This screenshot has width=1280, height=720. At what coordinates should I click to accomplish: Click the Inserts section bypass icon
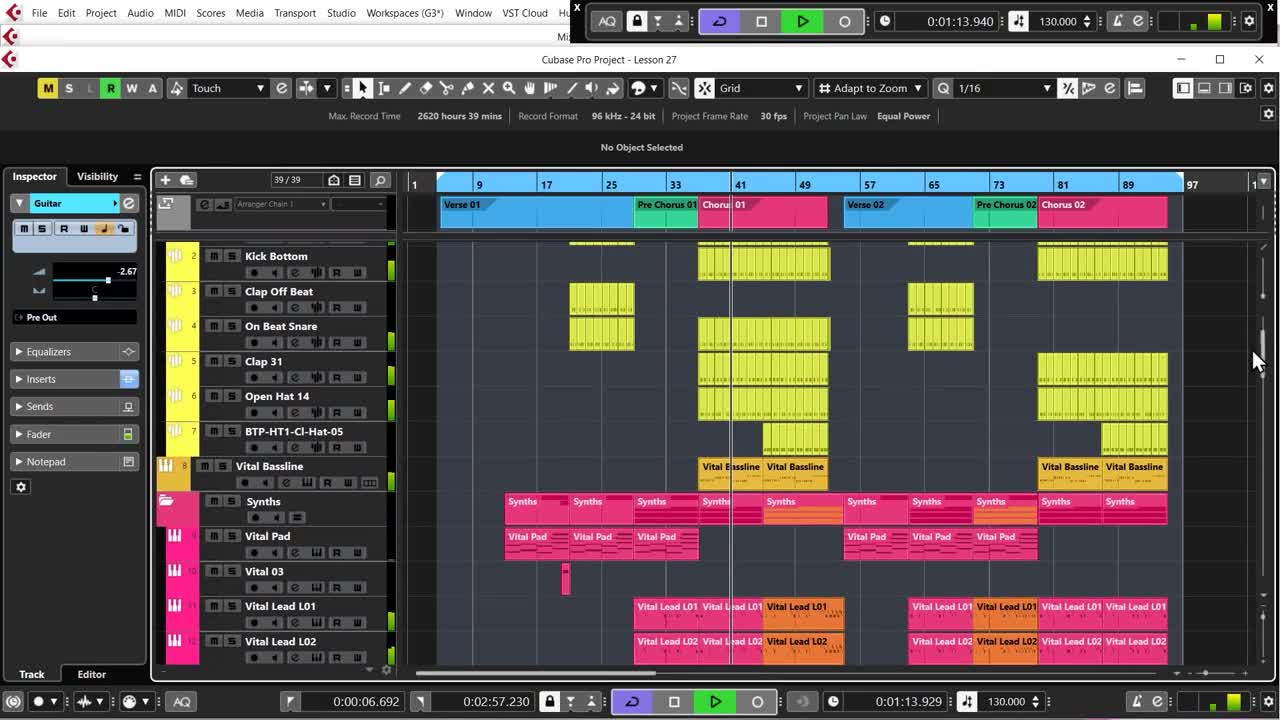[128, 379]
